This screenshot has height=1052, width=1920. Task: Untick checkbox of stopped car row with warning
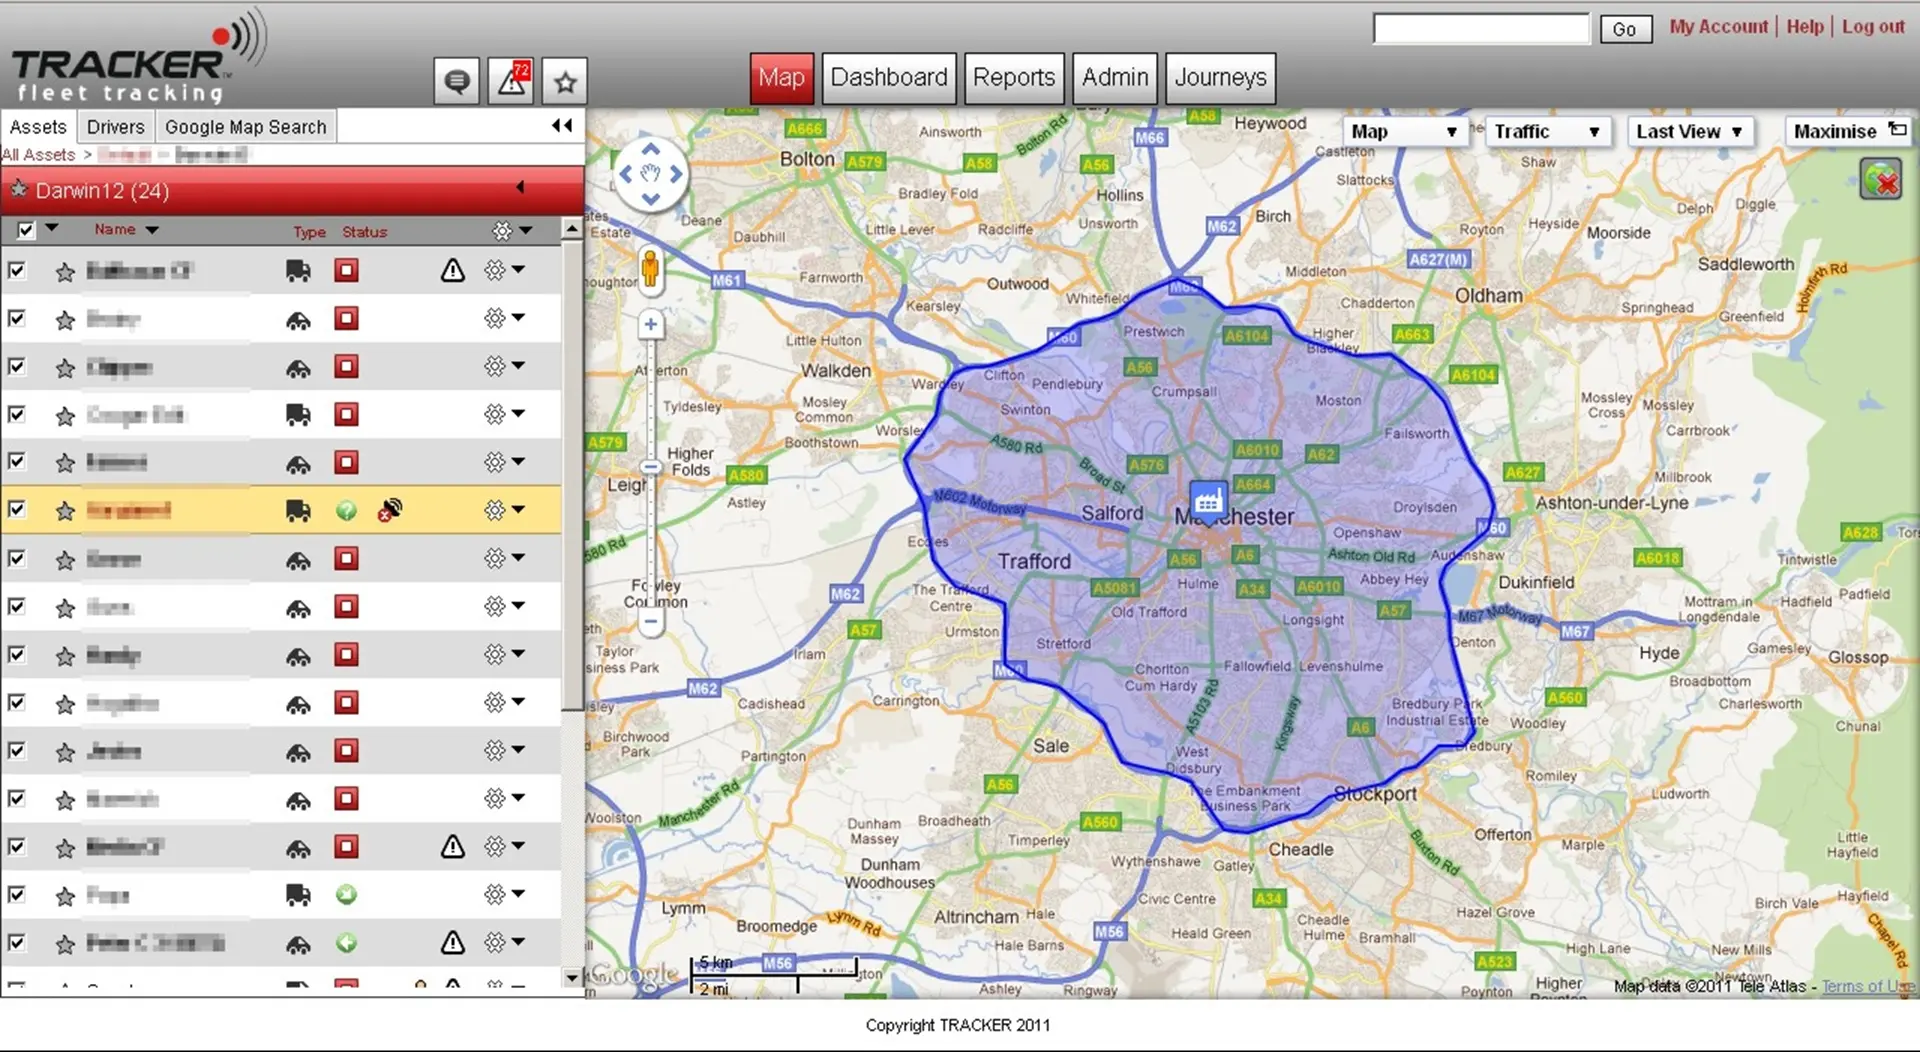click(17, 846)
